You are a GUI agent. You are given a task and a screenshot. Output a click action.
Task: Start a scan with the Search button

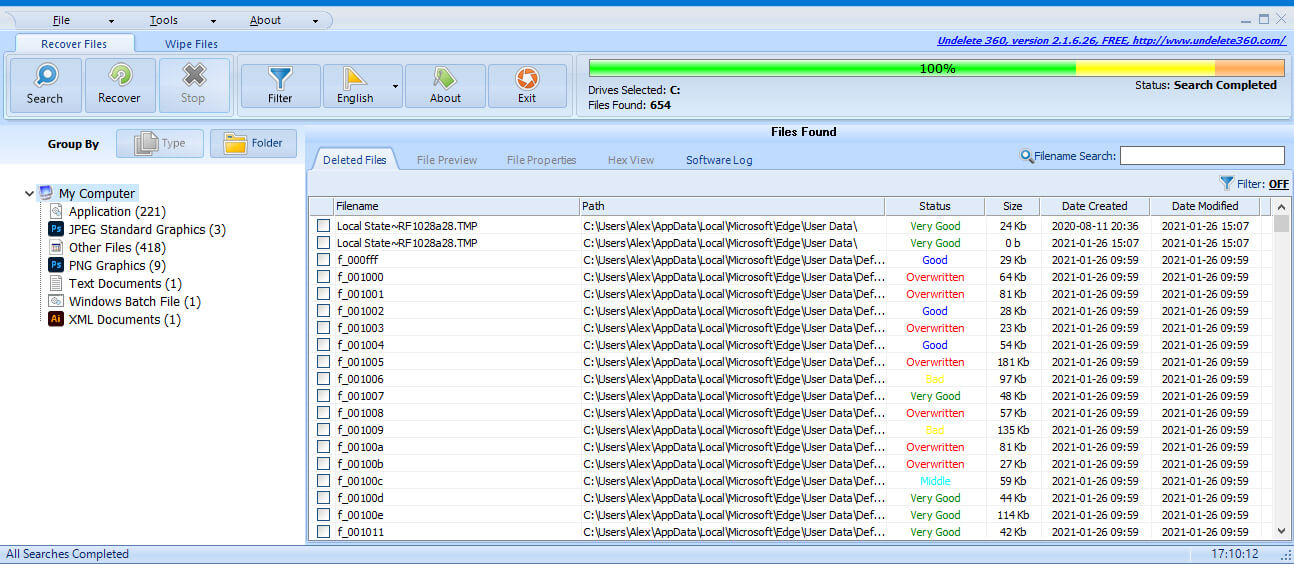45,85
